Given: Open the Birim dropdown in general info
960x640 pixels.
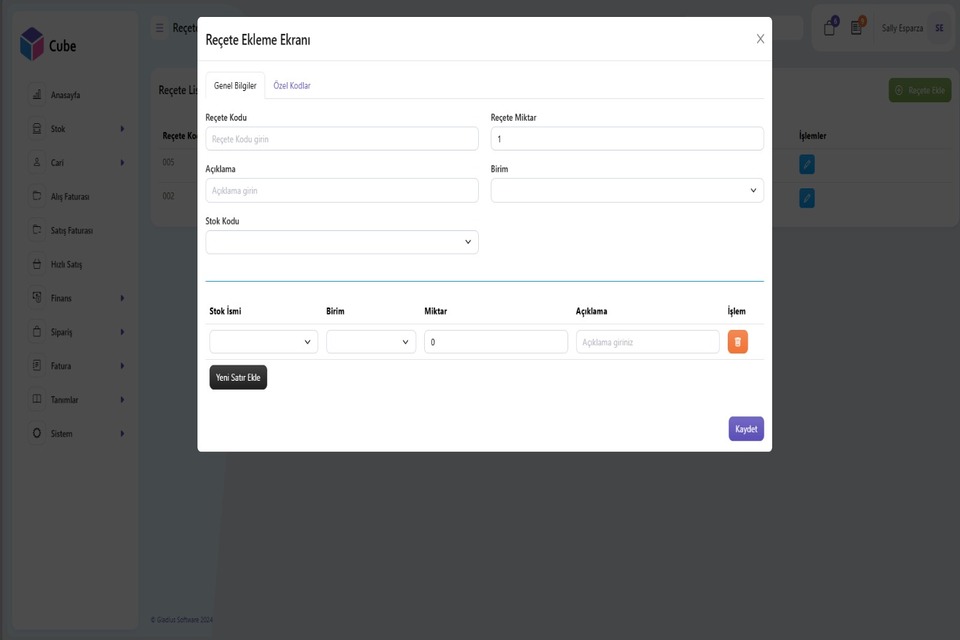Looking at the screenshot, I should point(627,190).
